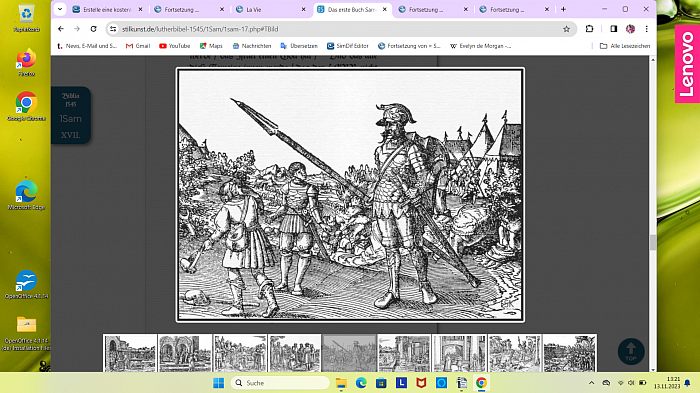
Task: Open a new browser tab
Action: pyautogui.click(x=563, y=9)
